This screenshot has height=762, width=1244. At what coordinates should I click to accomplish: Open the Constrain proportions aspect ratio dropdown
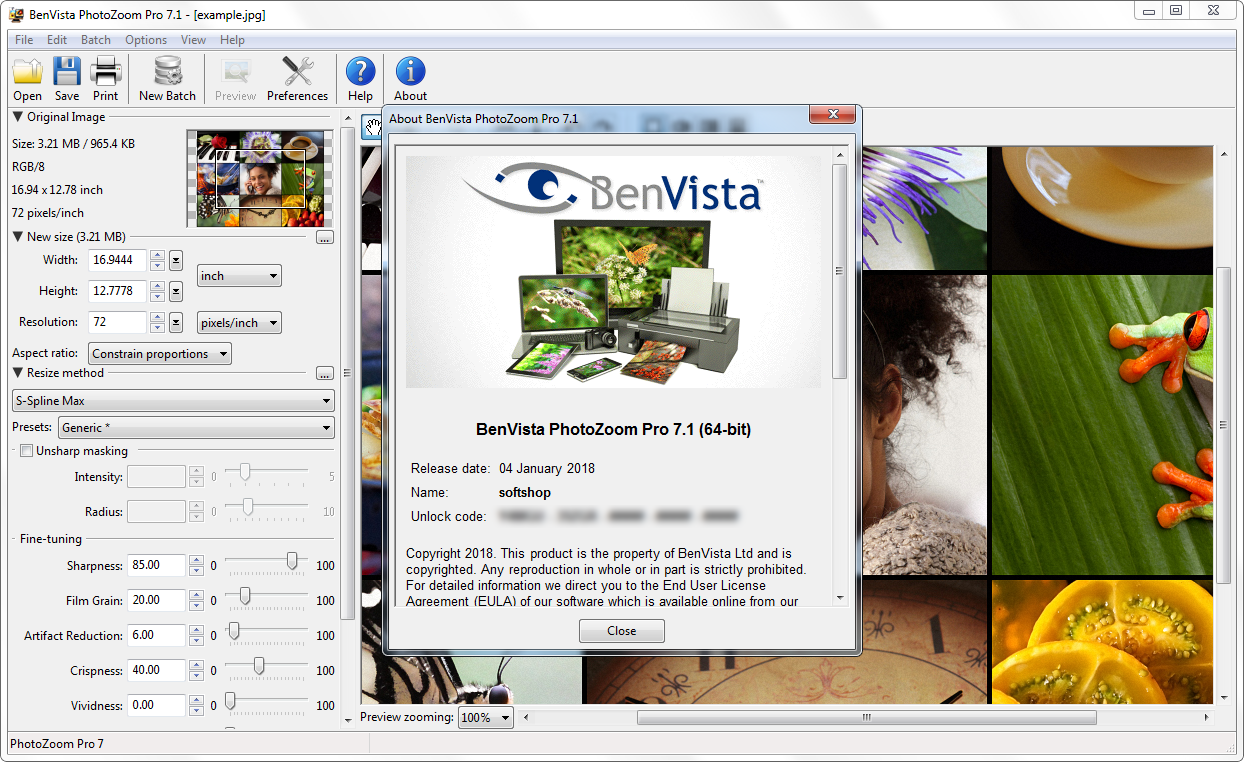[x=160, y=354]
